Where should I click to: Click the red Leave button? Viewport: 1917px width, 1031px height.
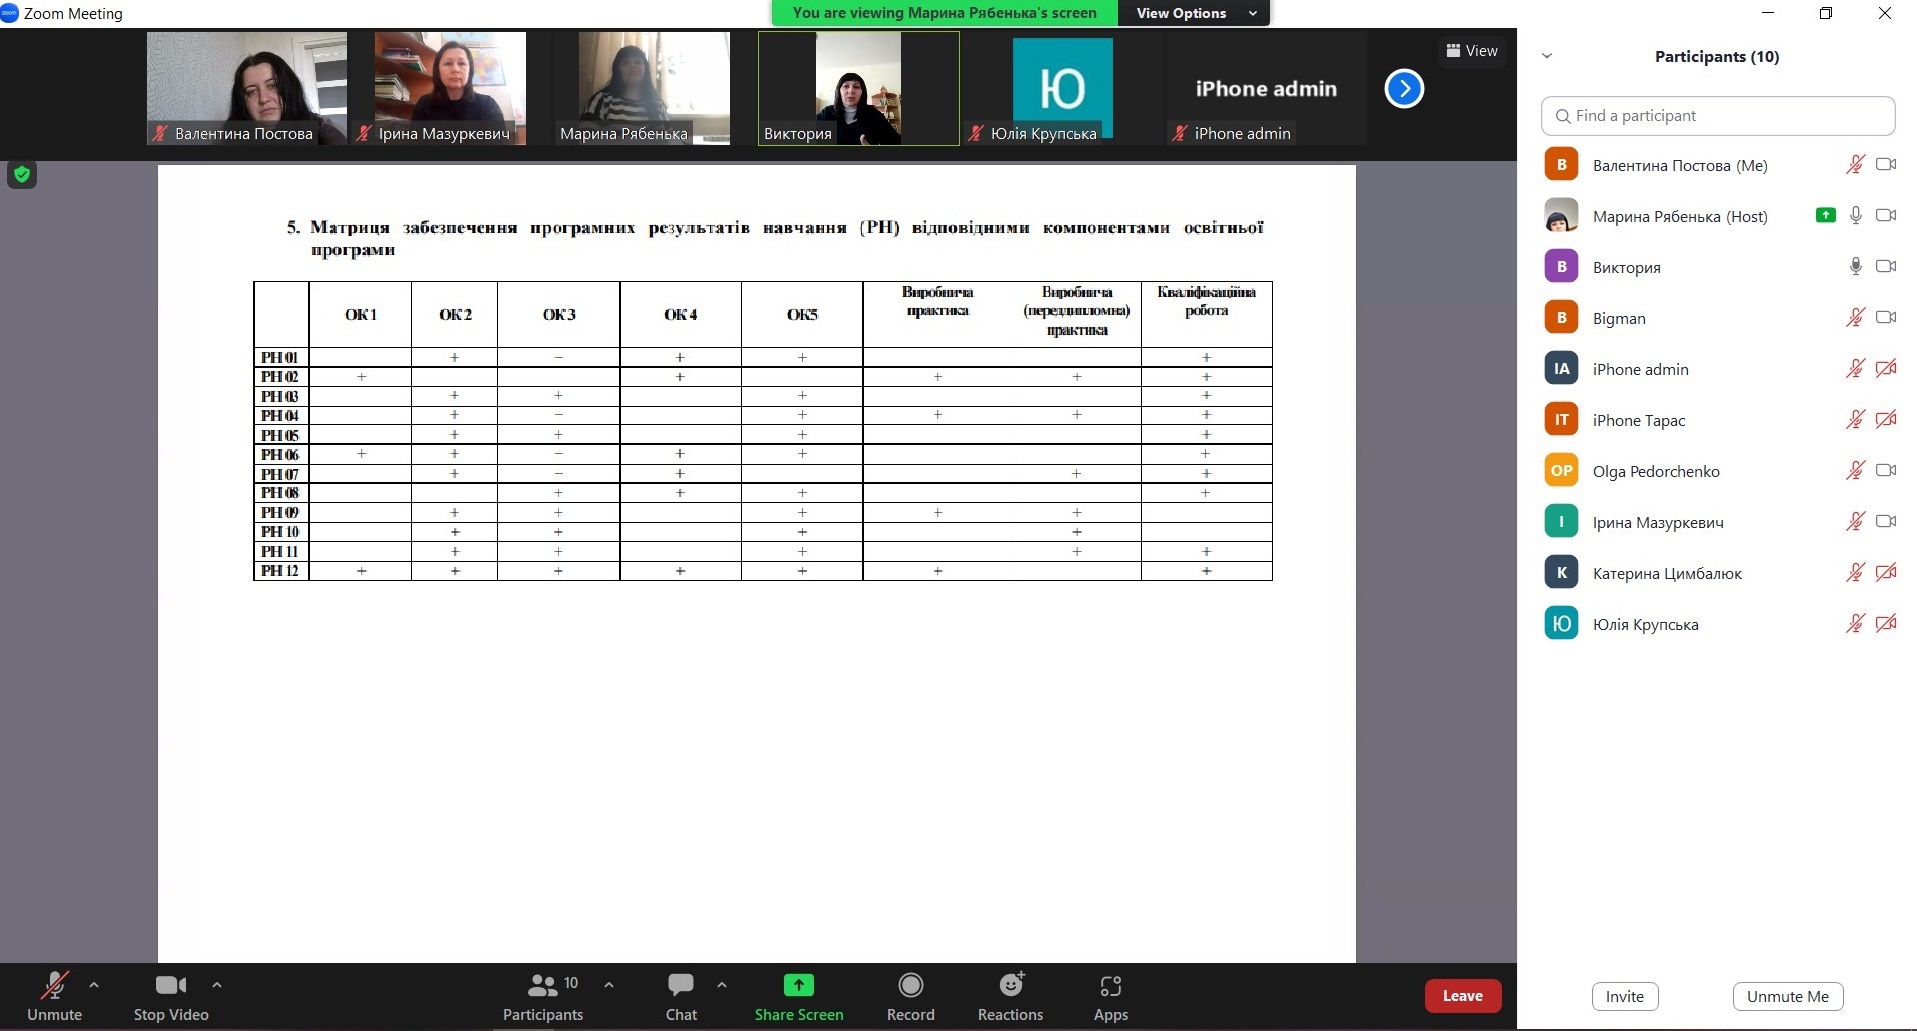click(x=1462, y=996)
